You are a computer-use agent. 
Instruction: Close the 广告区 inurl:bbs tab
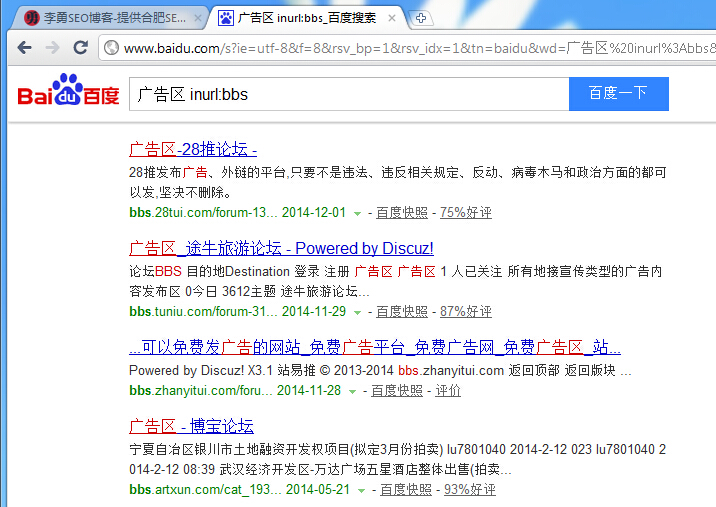(392, 18)
